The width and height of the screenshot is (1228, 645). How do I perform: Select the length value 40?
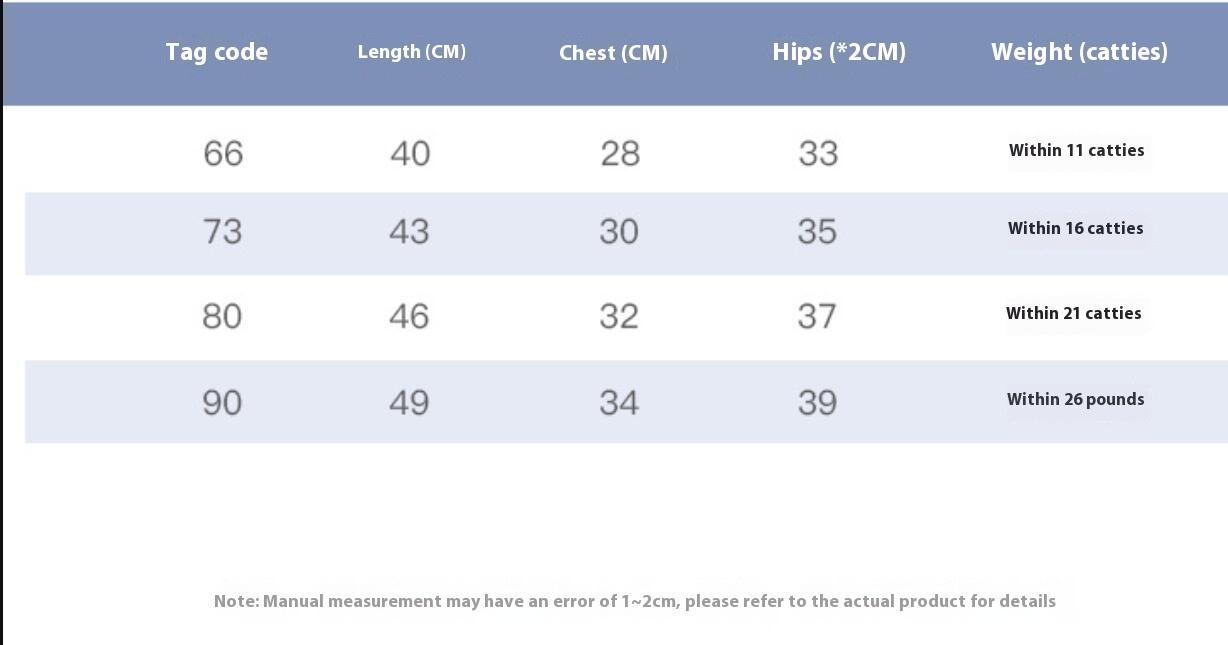[x=410, y=153]
